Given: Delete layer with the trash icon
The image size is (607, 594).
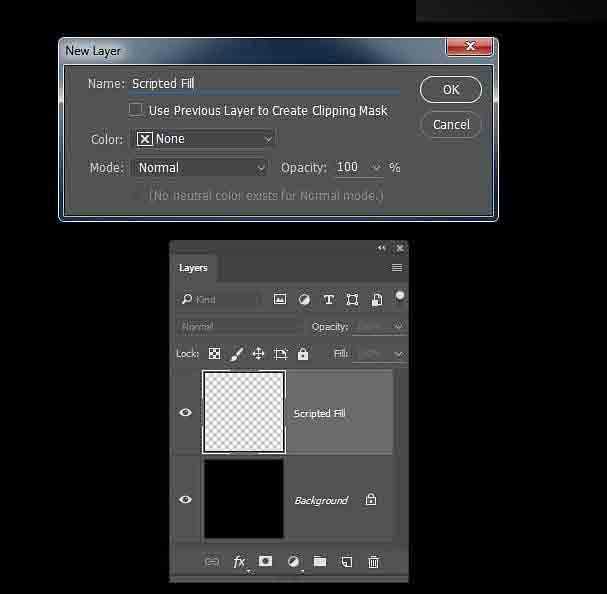Looking at the screenshot, I should tap(373, 562).
